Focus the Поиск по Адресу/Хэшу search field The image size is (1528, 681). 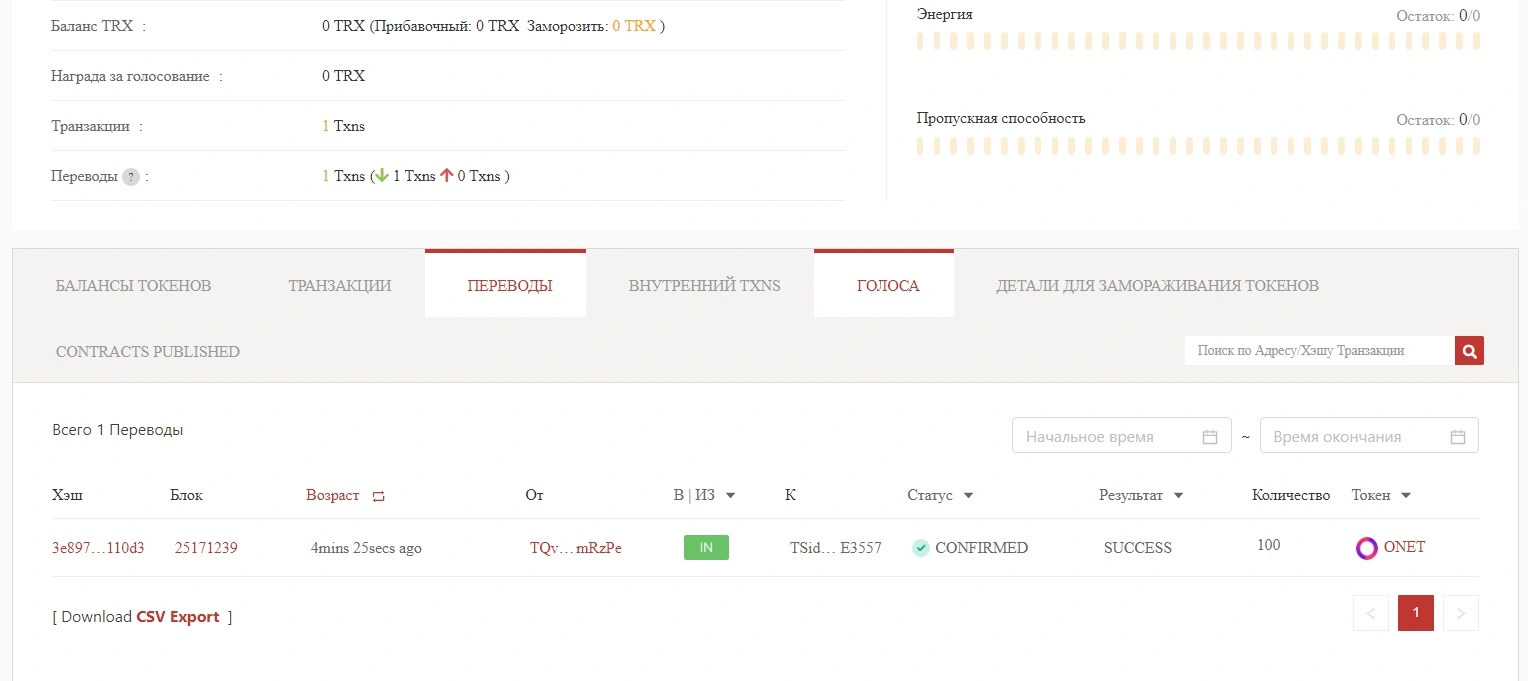pos(1319,351)
